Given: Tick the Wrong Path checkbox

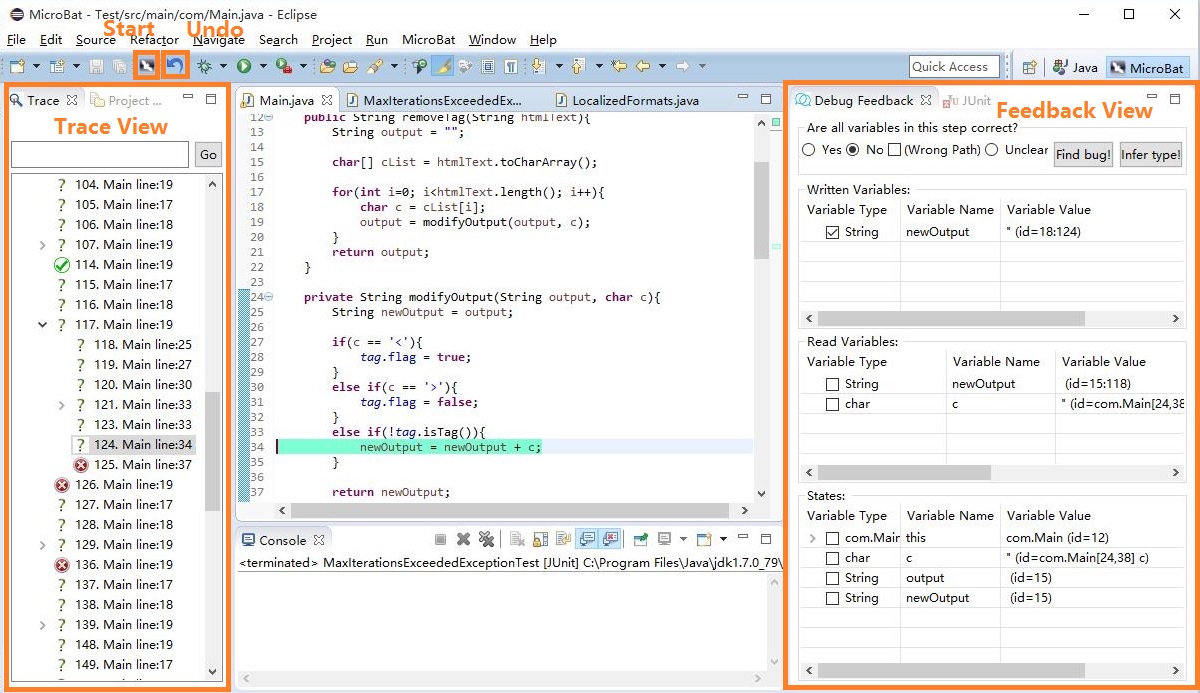Looking at the screenshot, I should [895, 150].
